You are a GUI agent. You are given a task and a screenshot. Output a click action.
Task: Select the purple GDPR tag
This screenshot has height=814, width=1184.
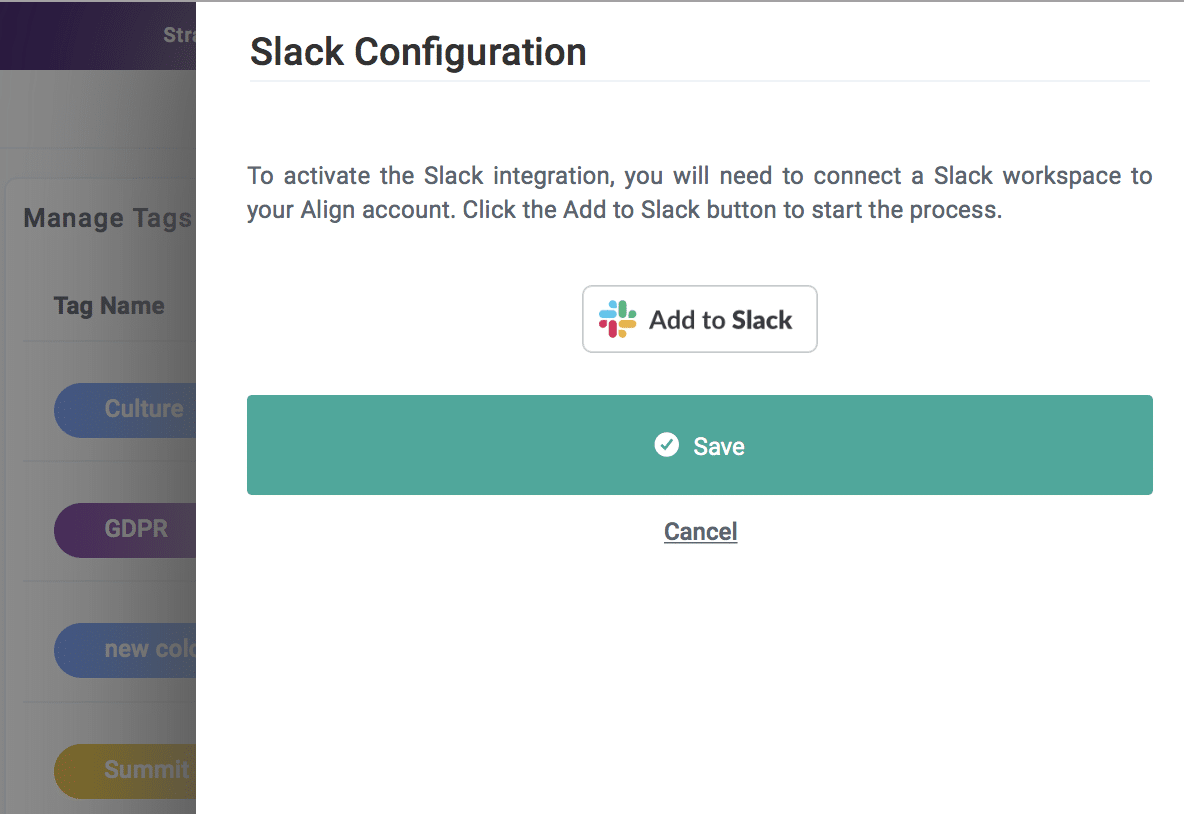pos(125,529)
